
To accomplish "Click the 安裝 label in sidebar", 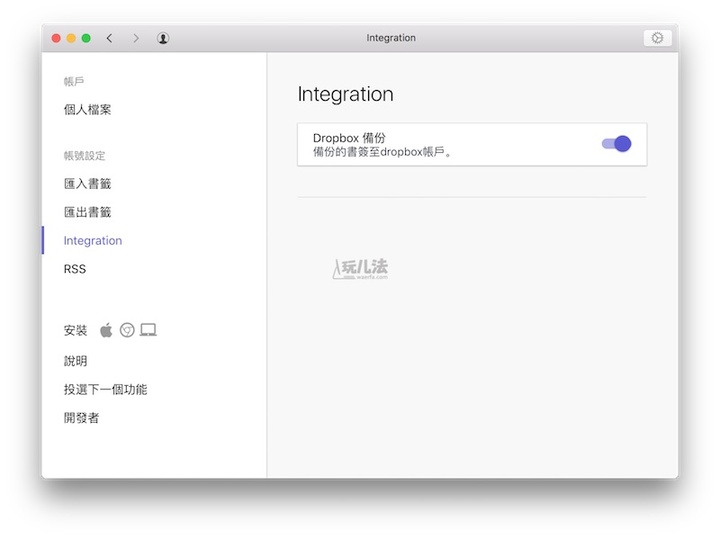I will (x=76, y=330).
